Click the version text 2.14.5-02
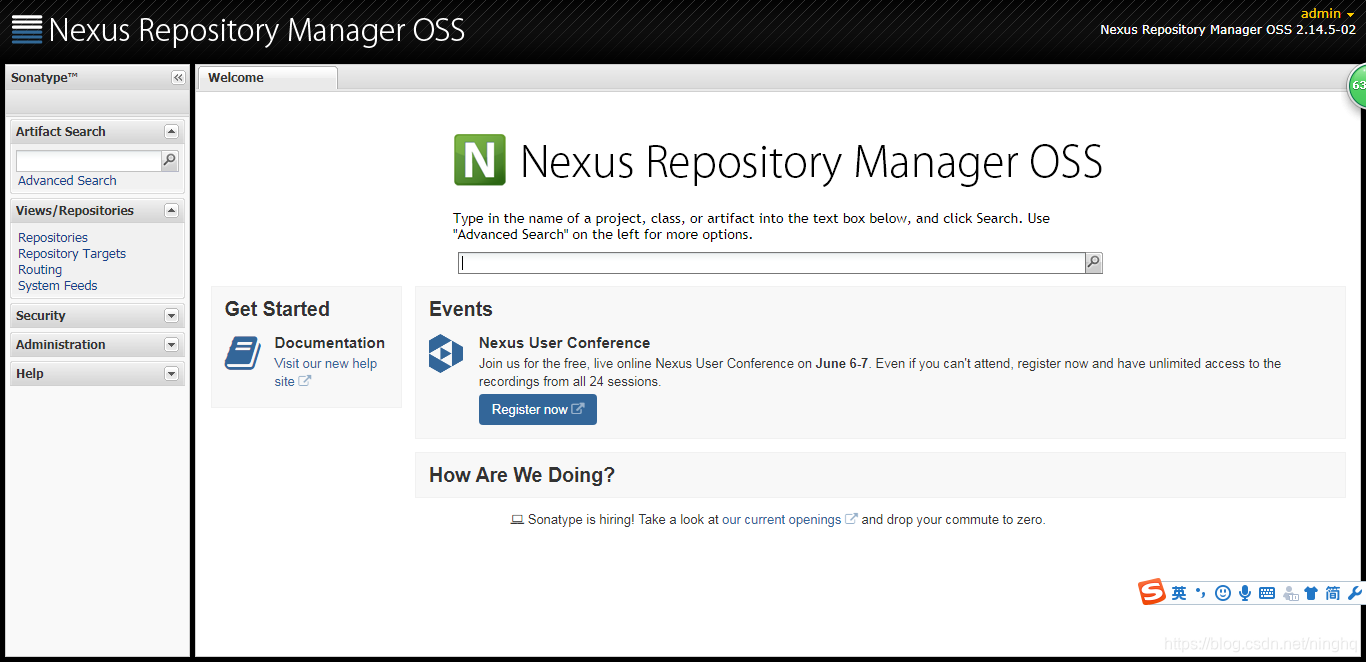 coord(1326,30)
